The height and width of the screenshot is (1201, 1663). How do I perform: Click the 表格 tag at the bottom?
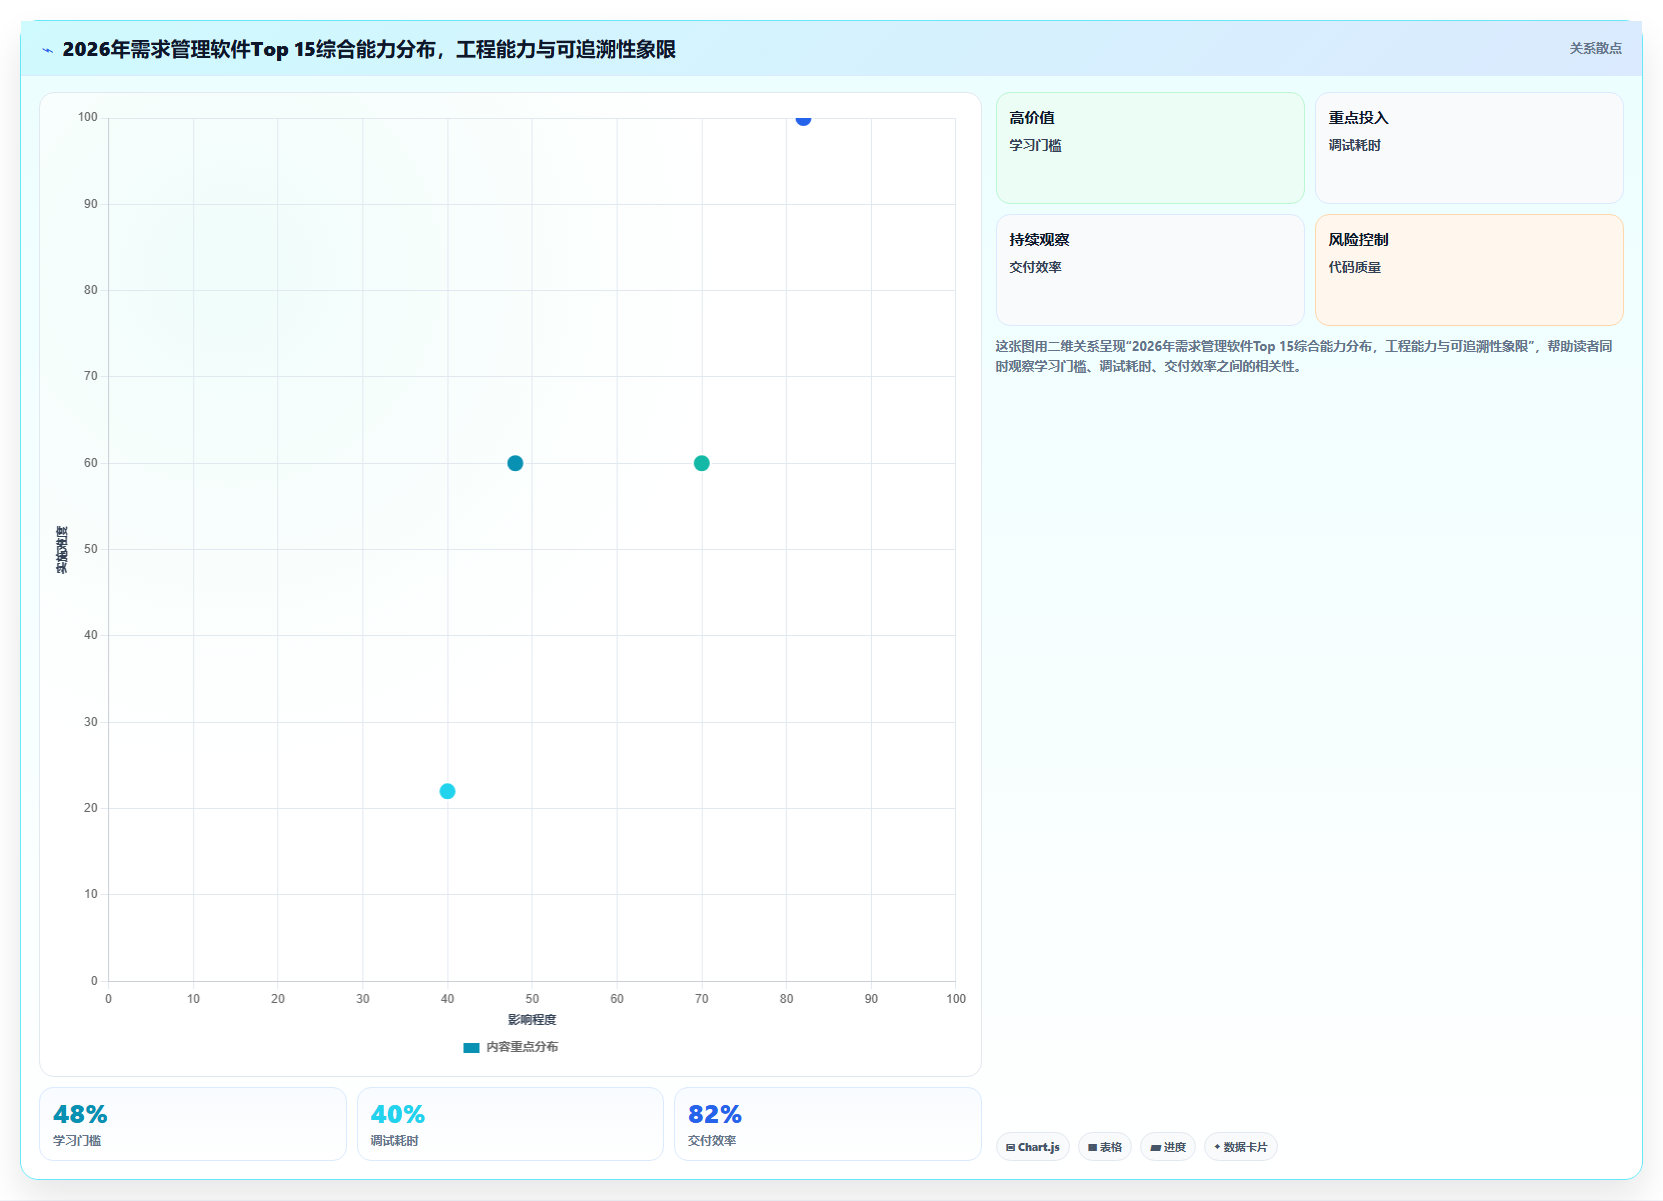(x=1105, y=1147)
